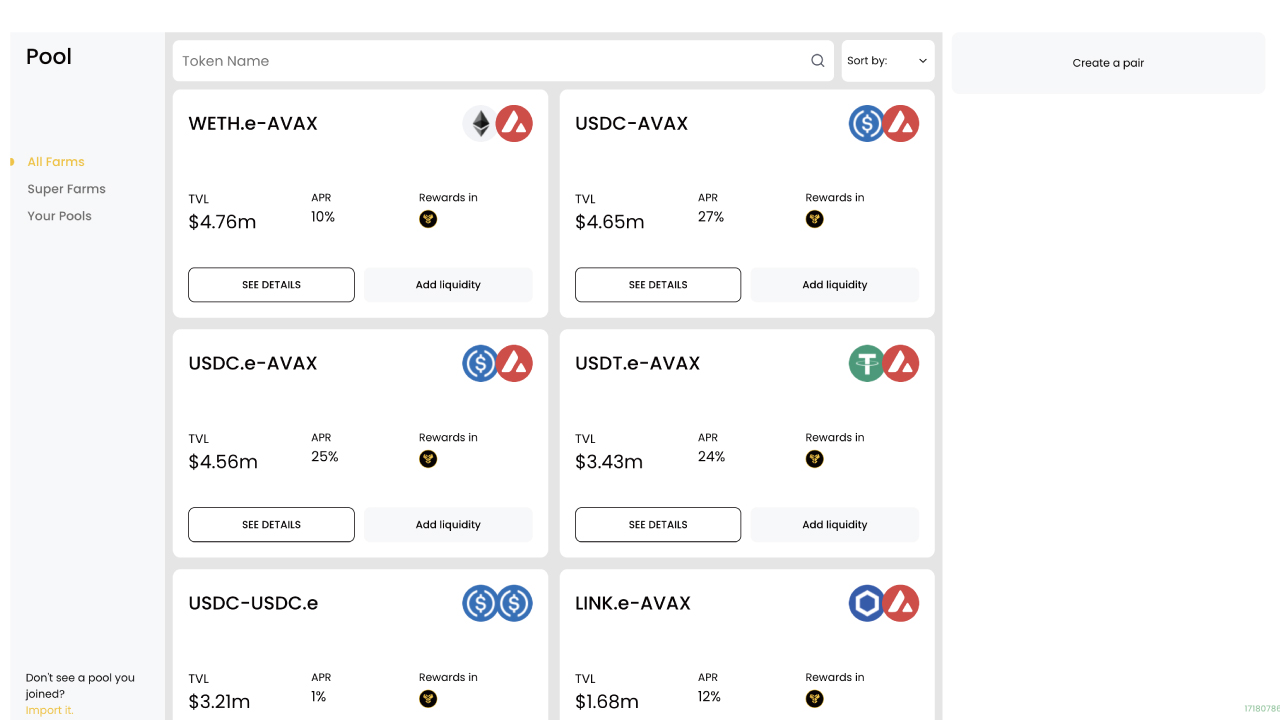Click the $1.68m TVL value
The image size is (1280, 720).
point(607,702)
